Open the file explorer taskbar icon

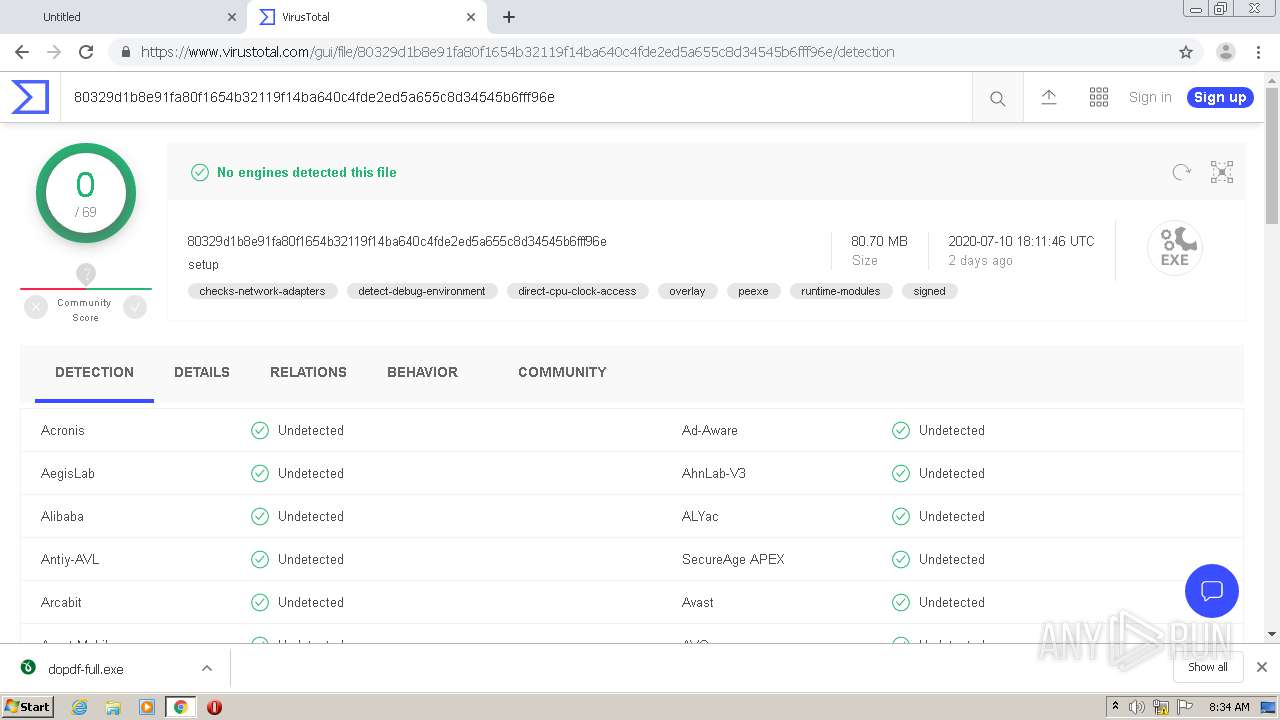click(113, 707)
